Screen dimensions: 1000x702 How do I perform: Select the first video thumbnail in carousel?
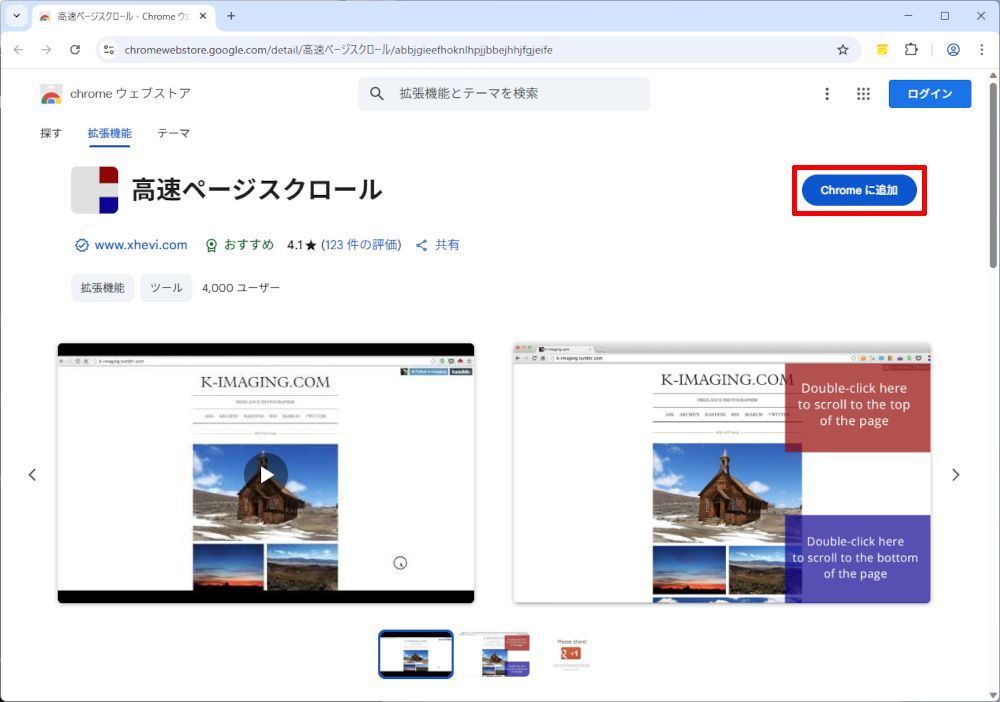pos(416,654)
